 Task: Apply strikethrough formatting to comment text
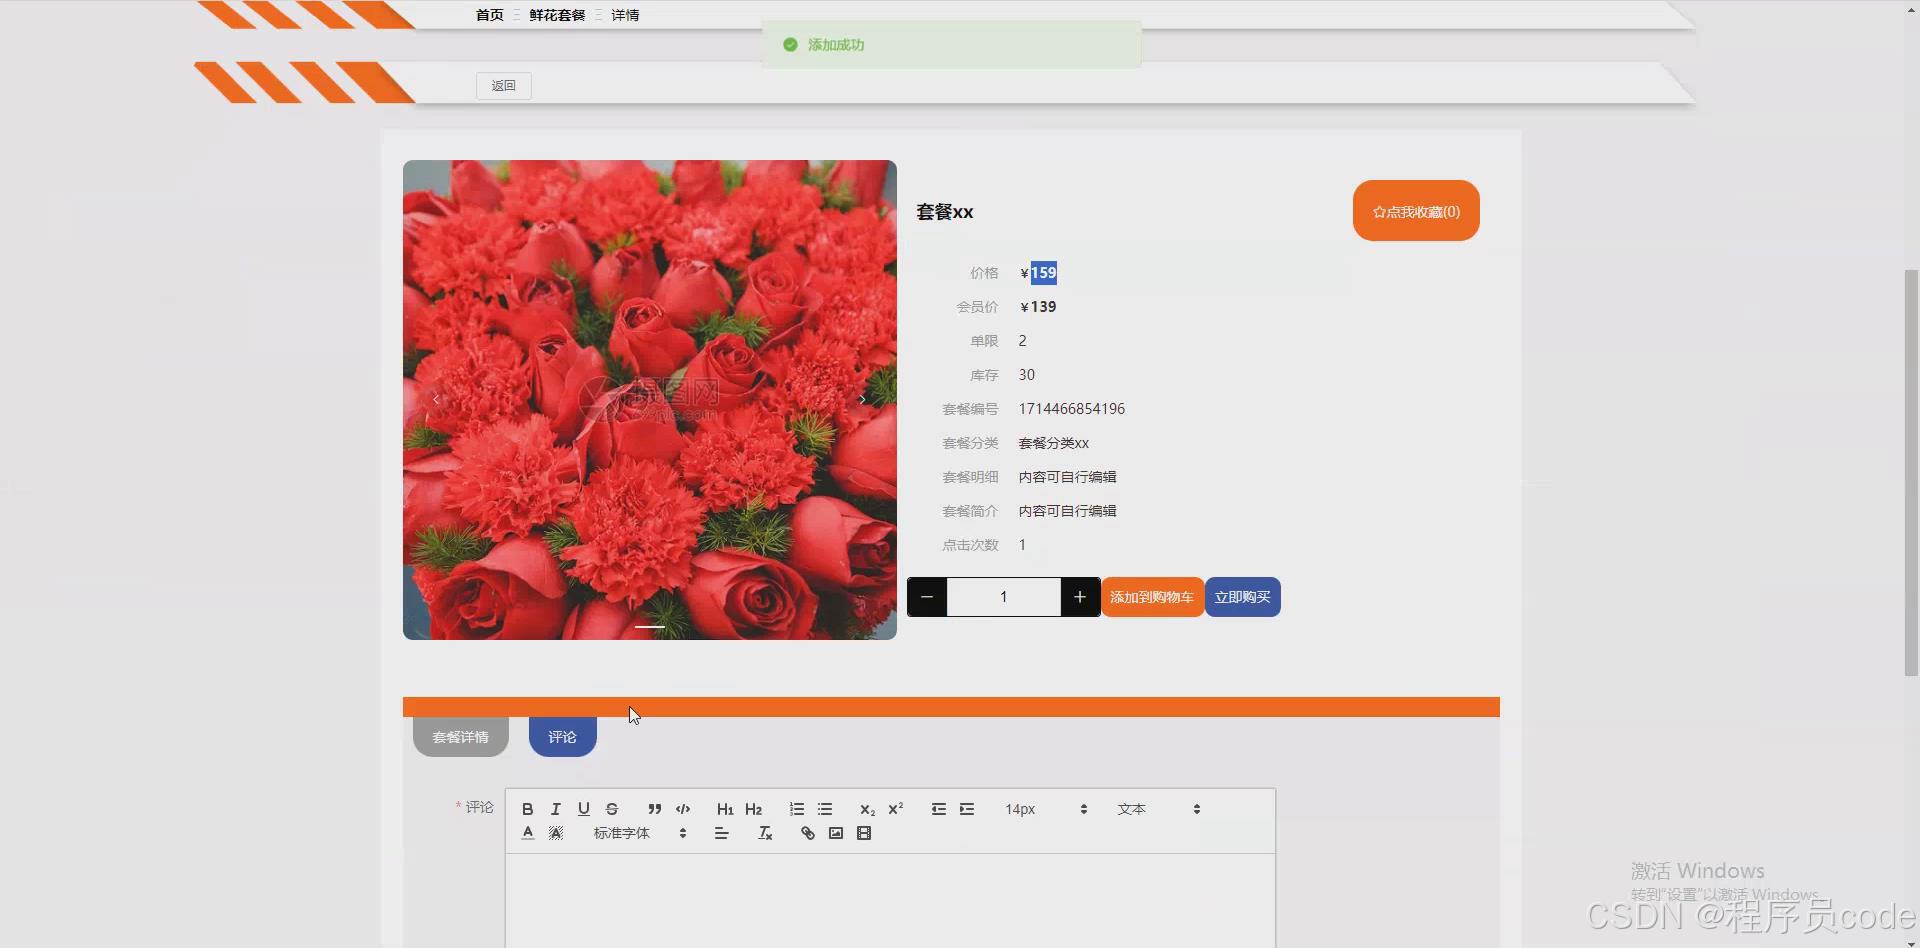click(611, 809)
